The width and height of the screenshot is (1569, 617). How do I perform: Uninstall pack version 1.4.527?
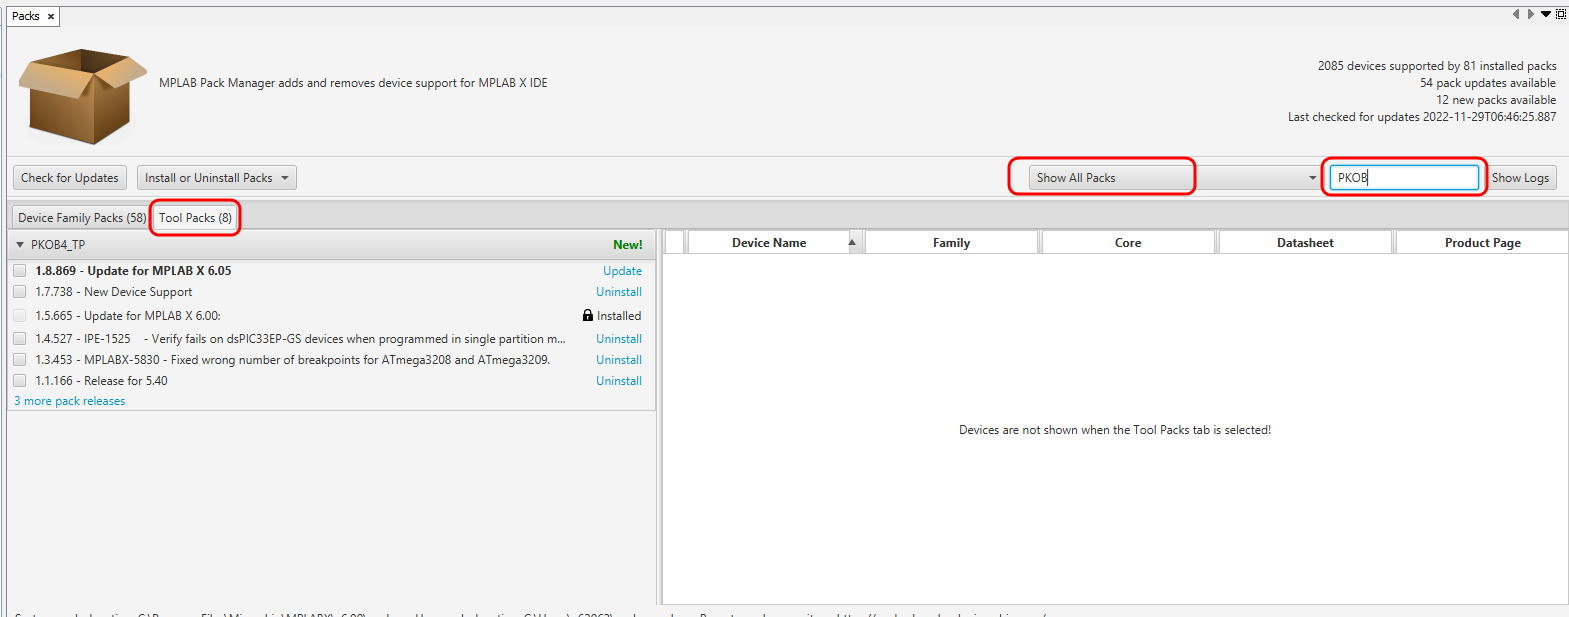619,339
